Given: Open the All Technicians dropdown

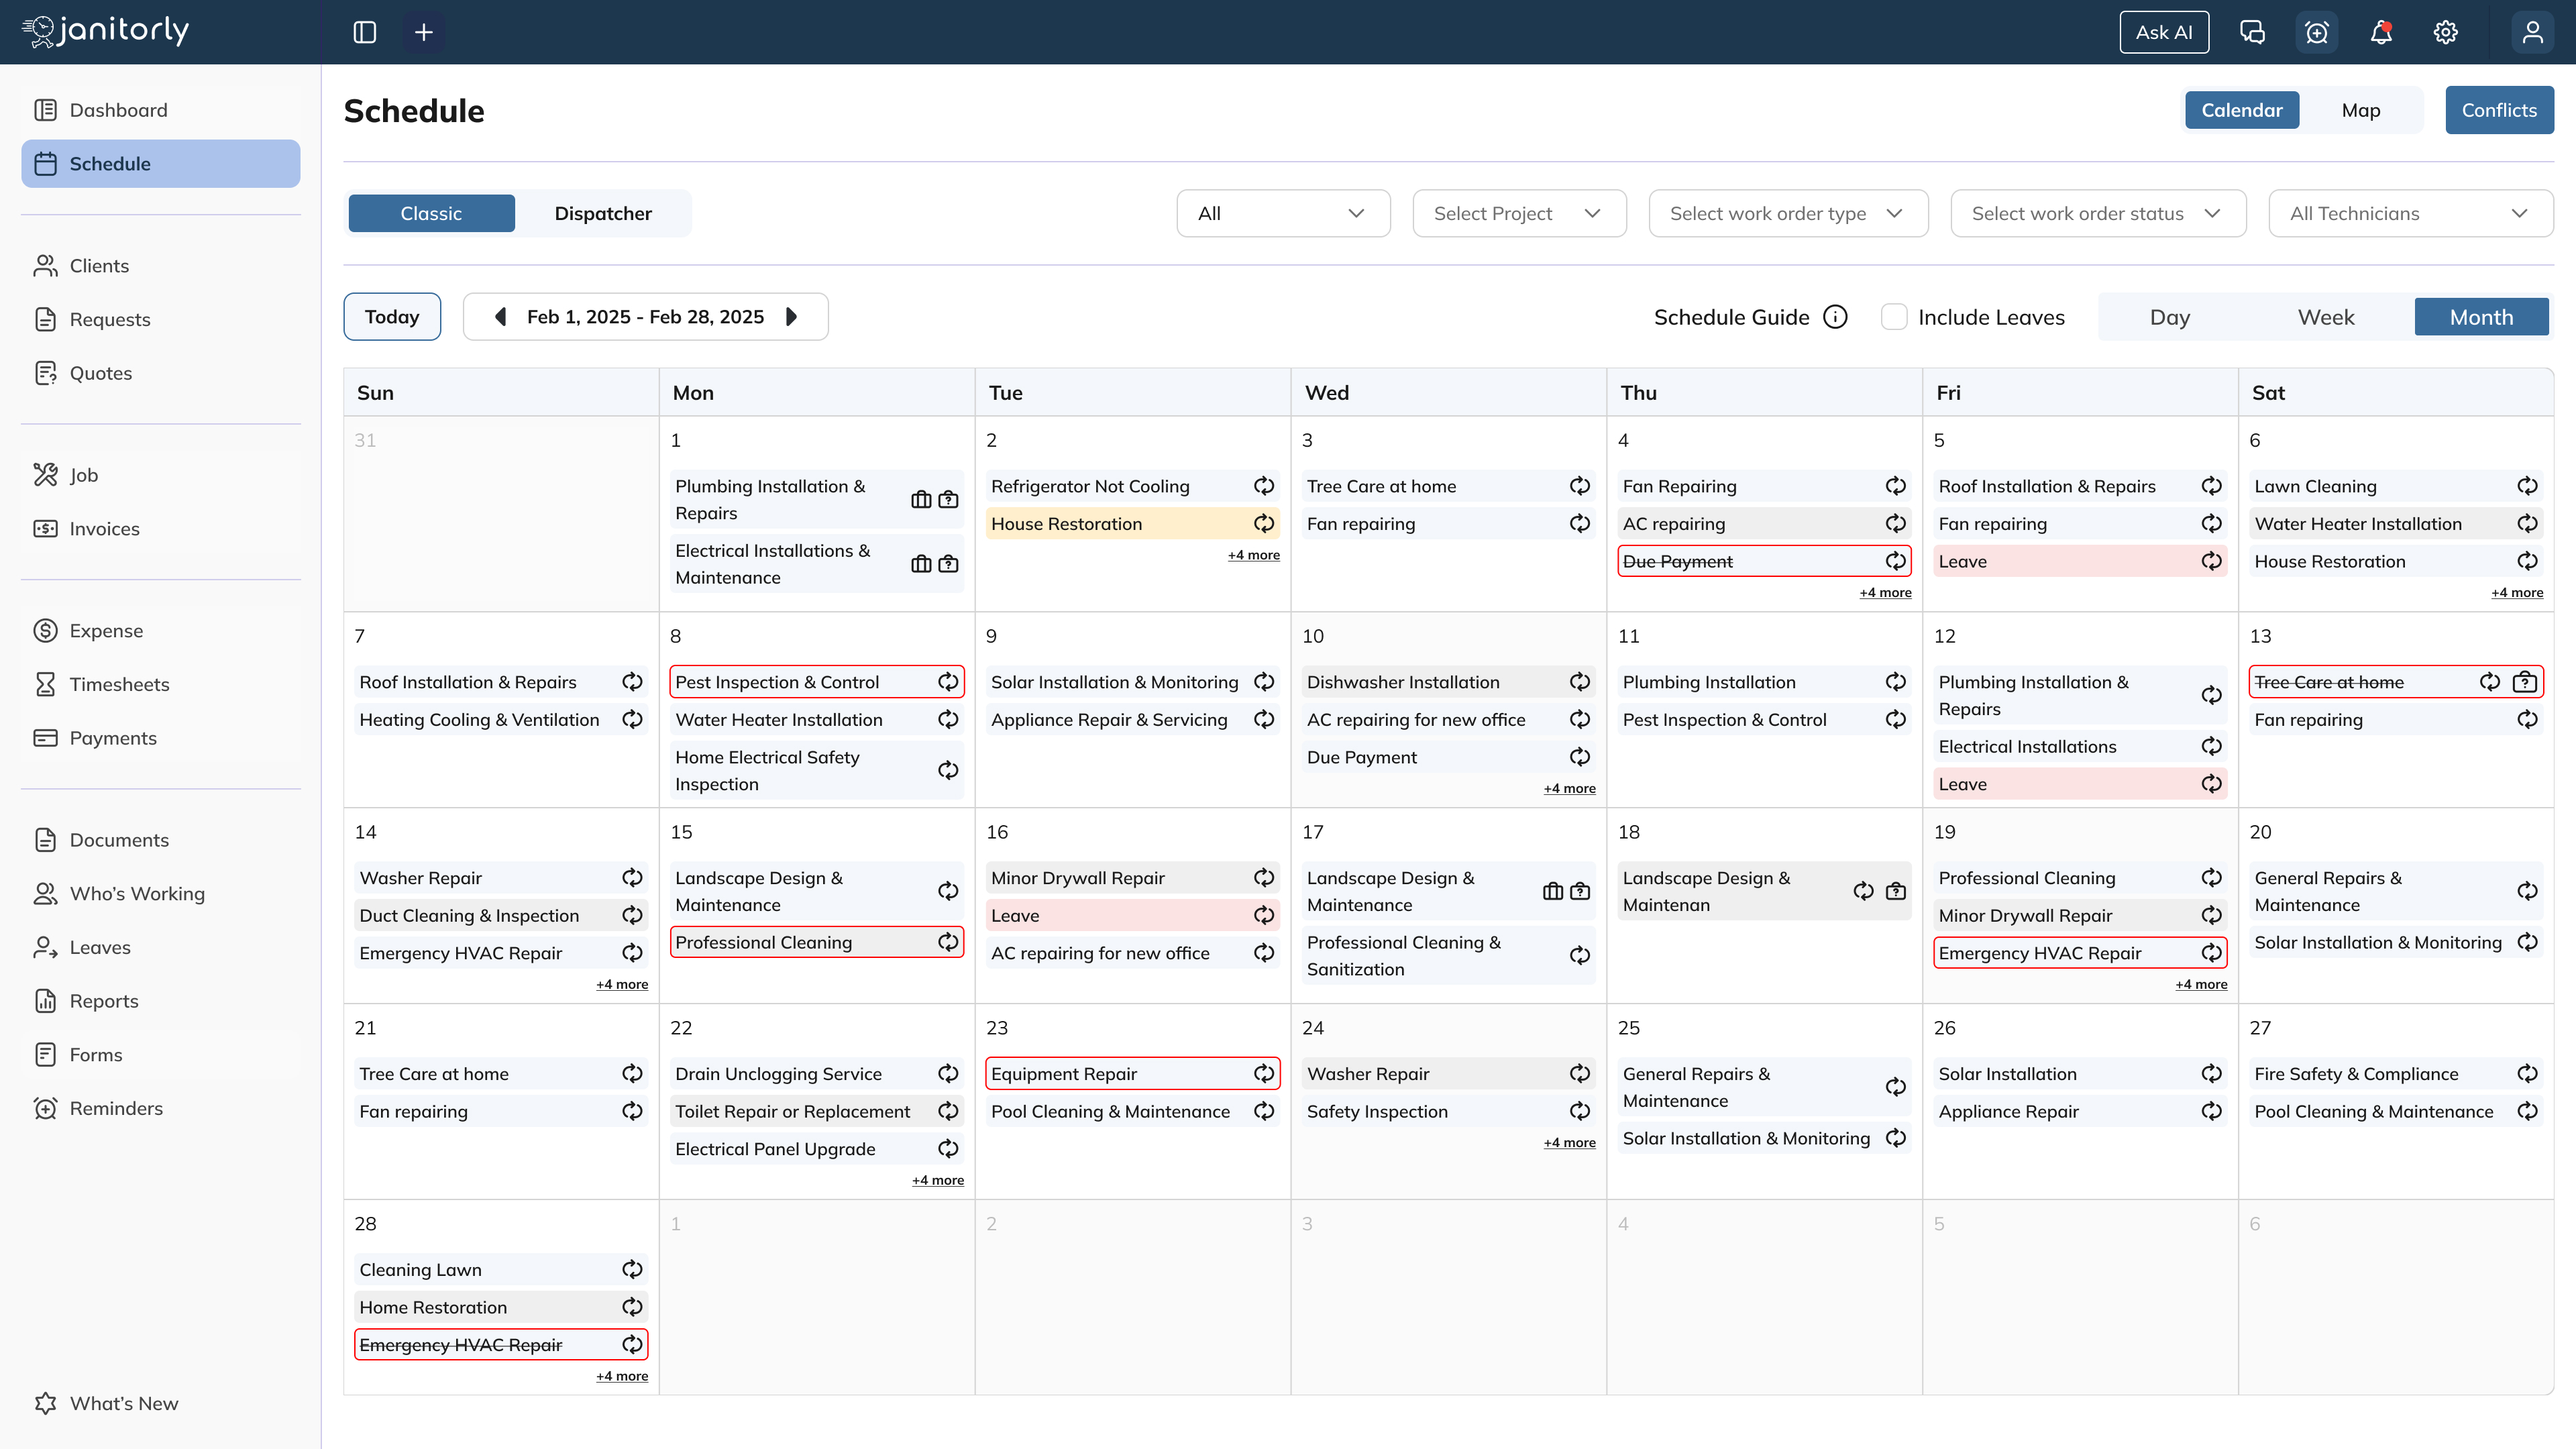Looking at the screenshot, I should pyautogui.click(x=2410, y=213).
